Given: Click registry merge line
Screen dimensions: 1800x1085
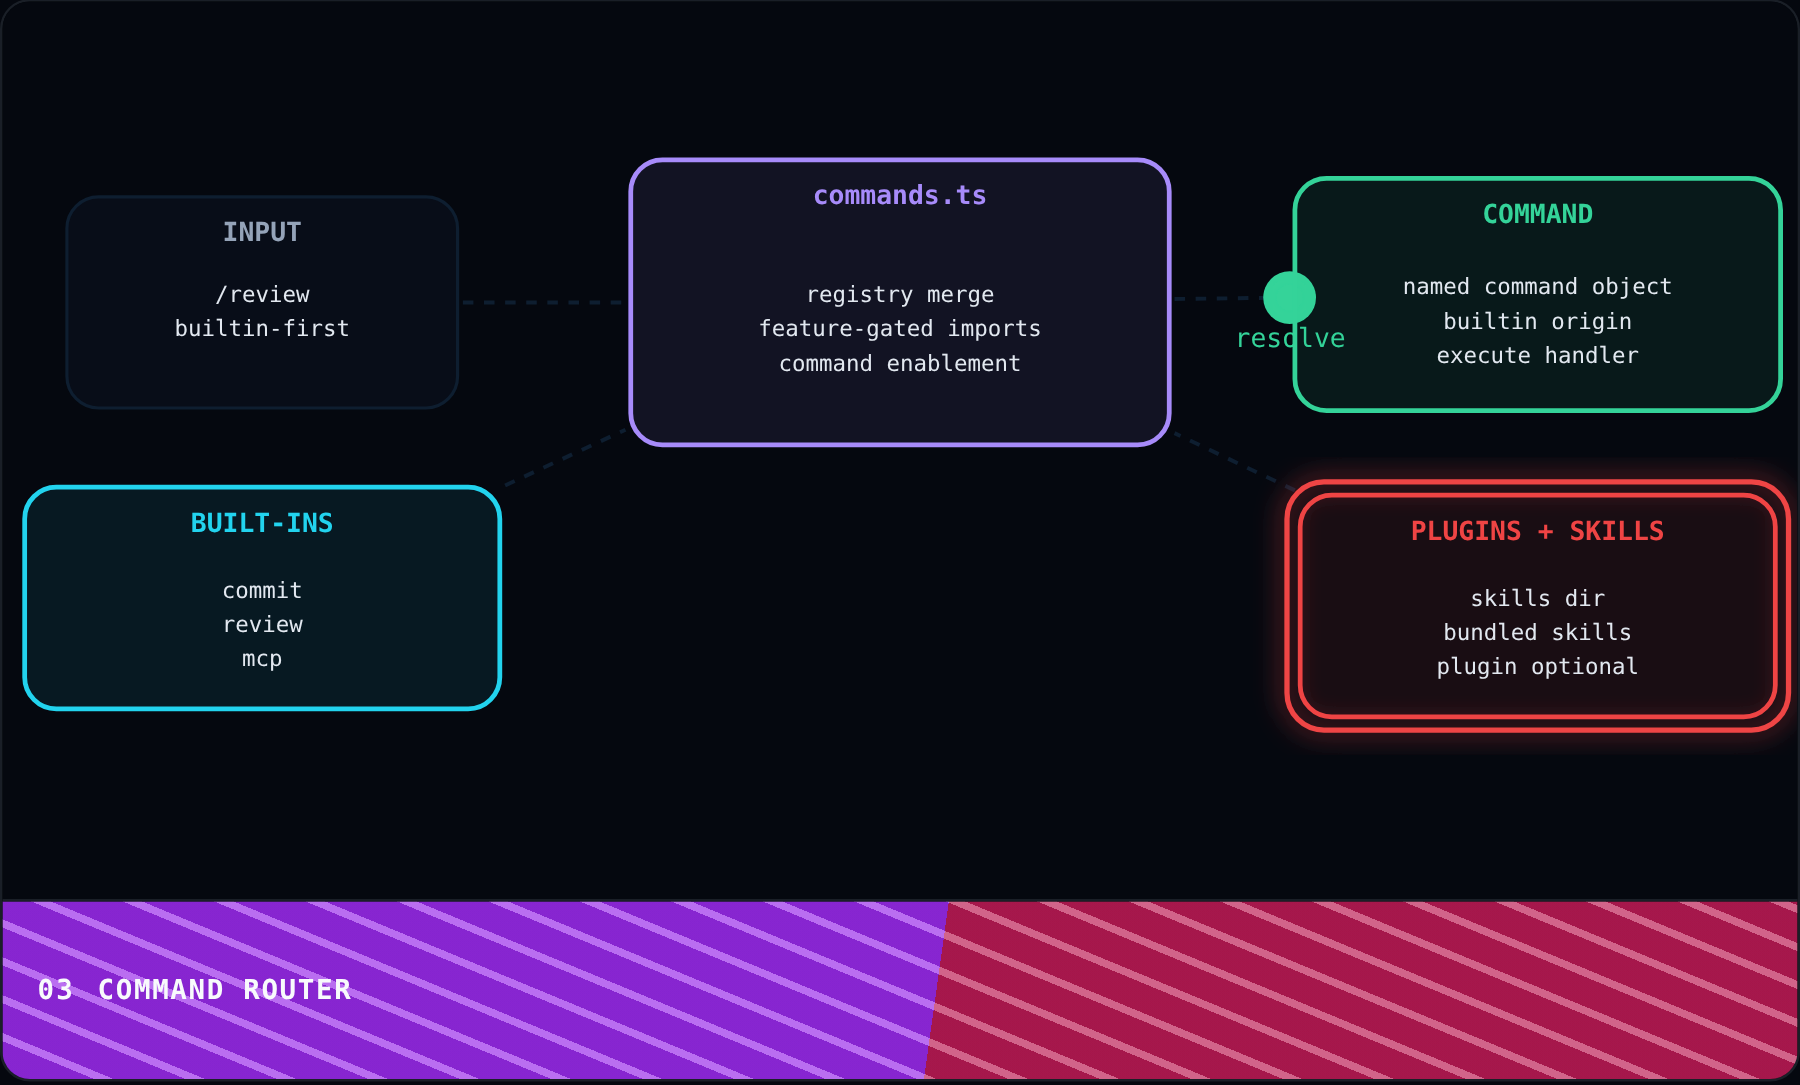Looking at the screenshot, I should tap(900, 294).
